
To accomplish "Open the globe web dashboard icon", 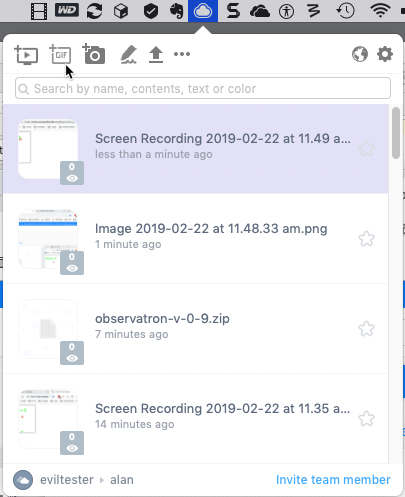I will (x=360, y=54).
